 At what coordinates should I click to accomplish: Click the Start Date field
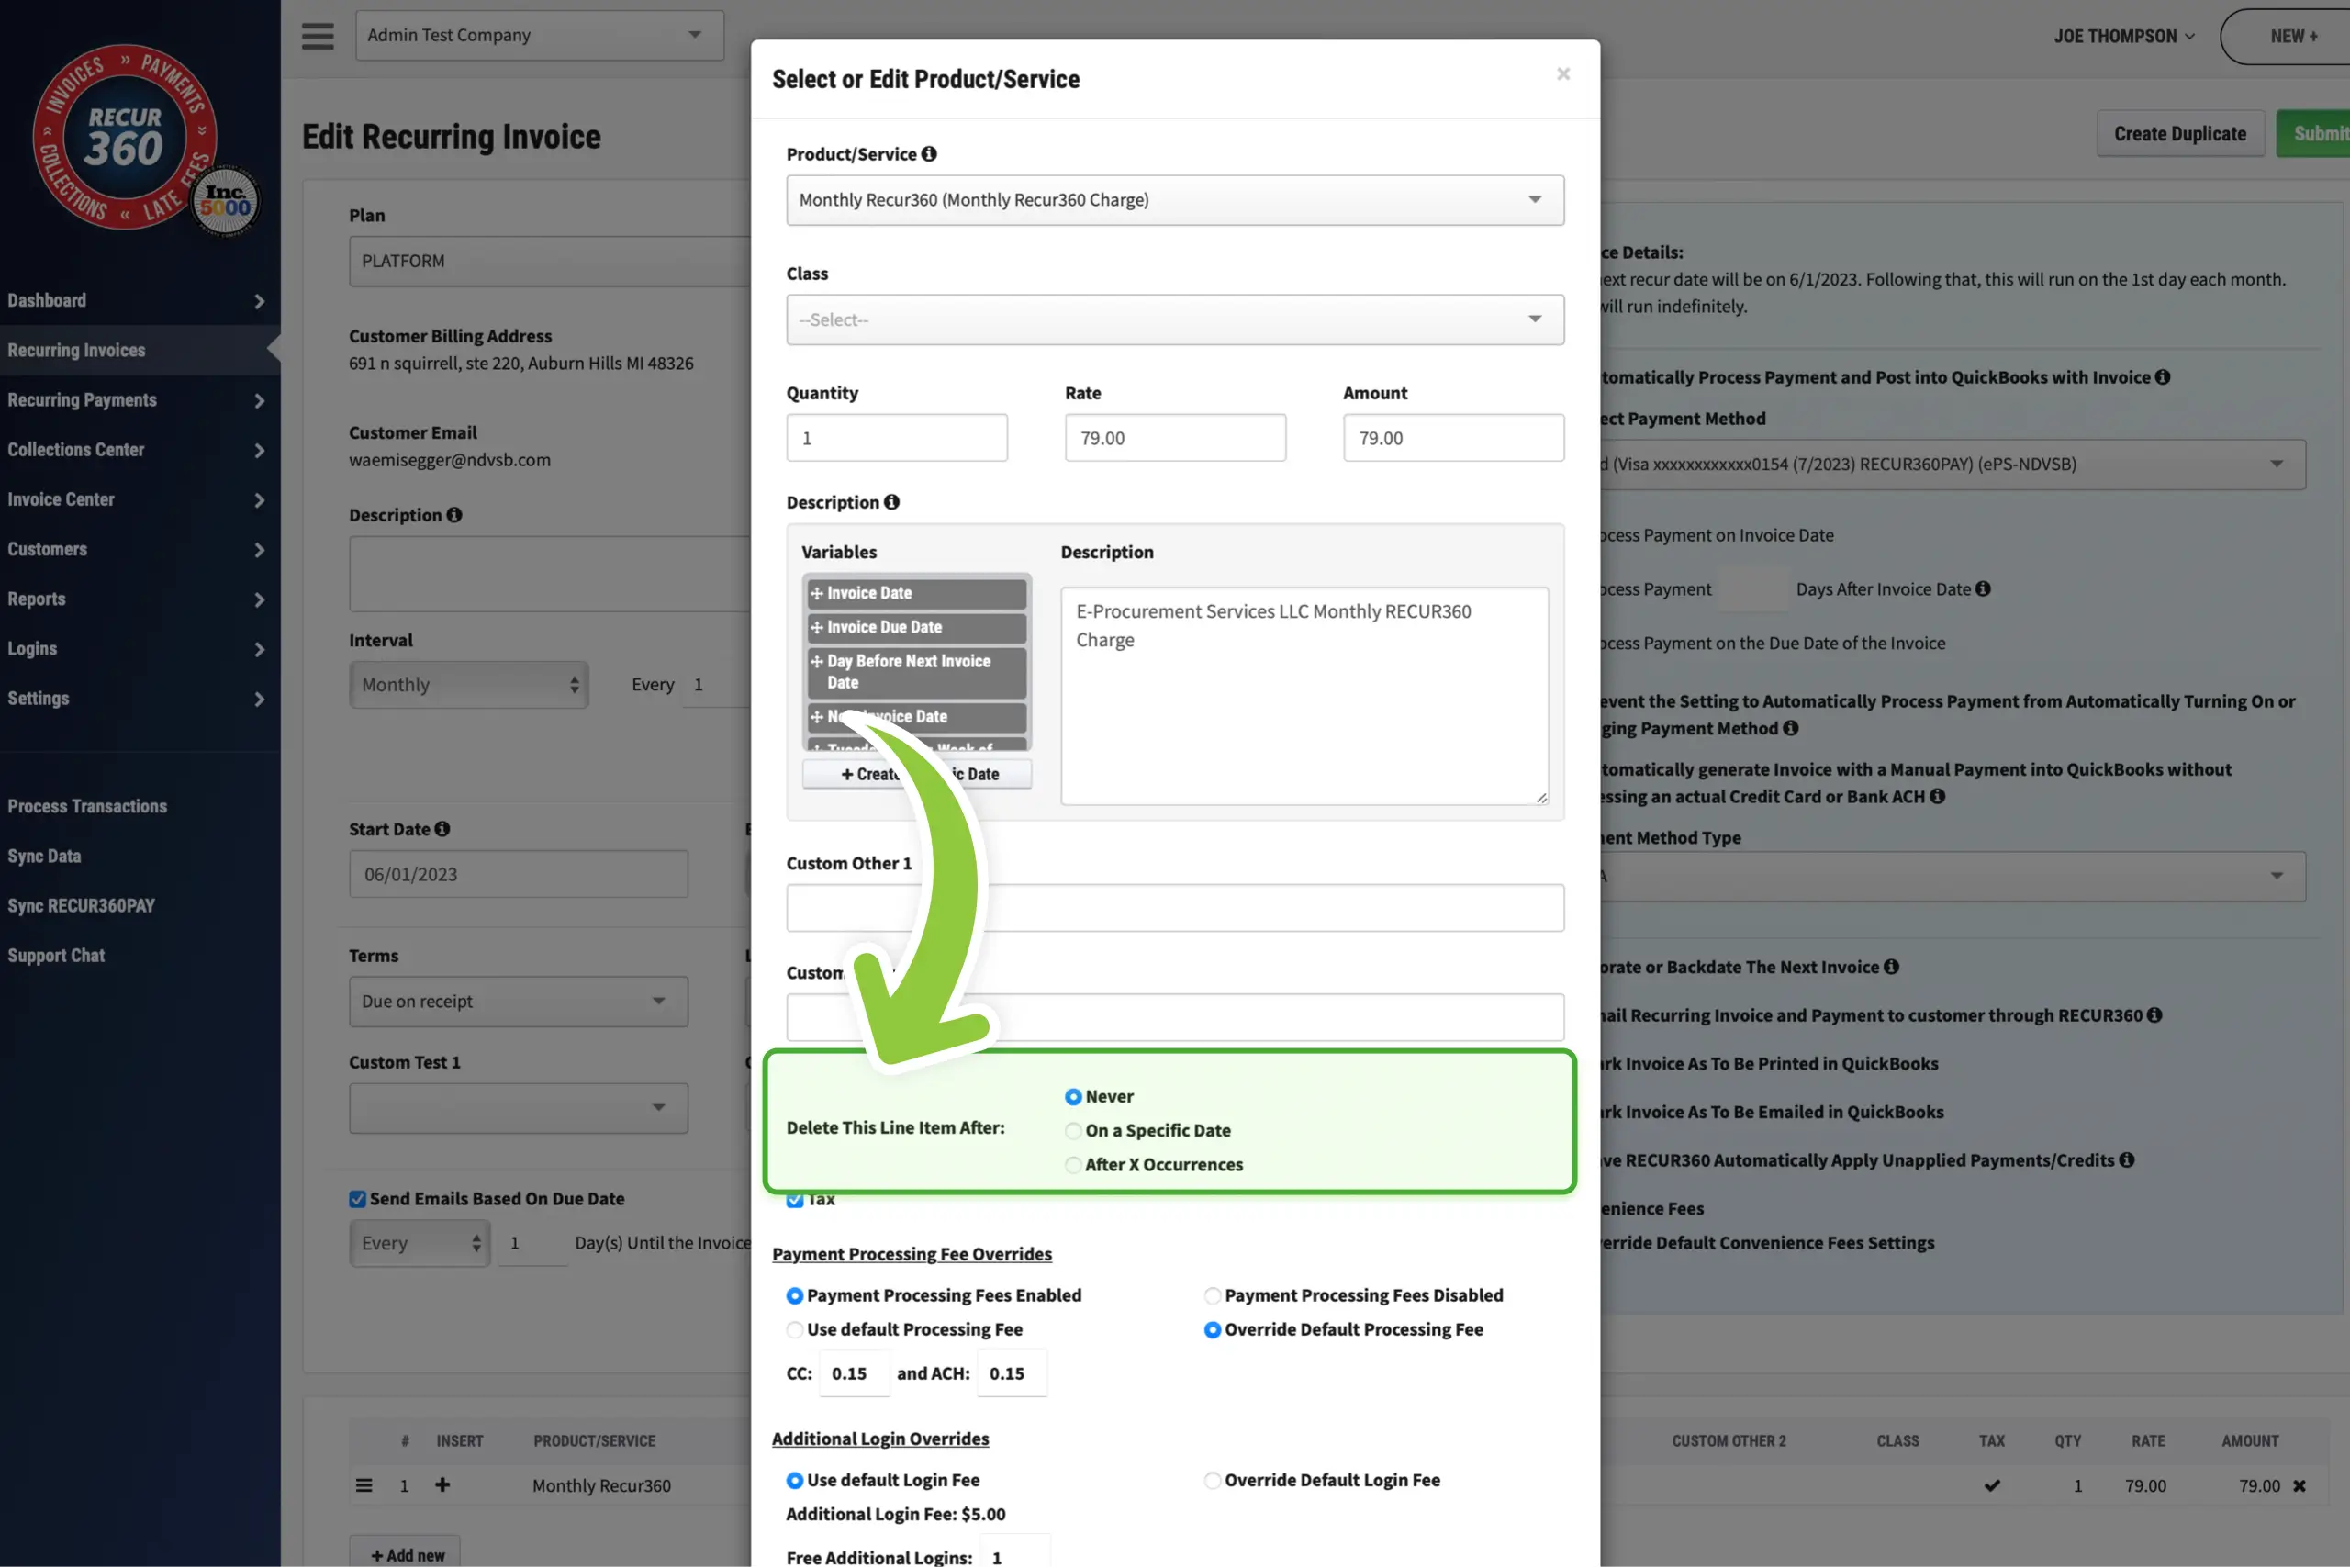518,874
